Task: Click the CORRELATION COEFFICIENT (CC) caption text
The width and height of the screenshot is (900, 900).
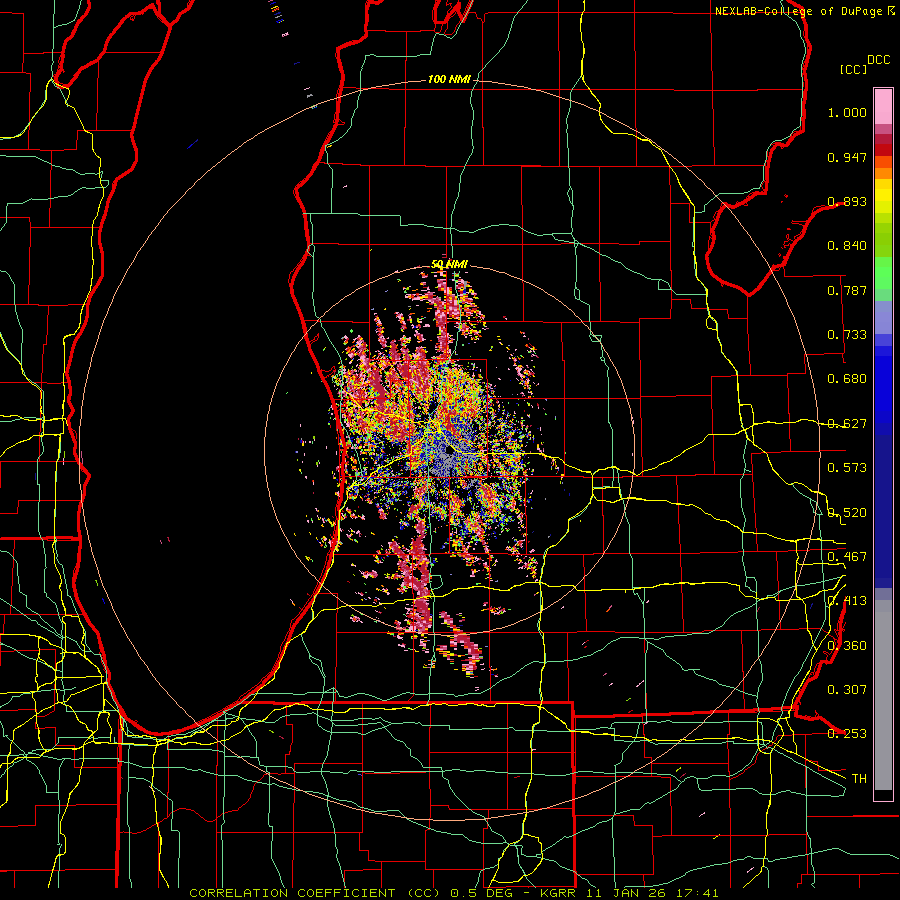Action: [316, 893]
